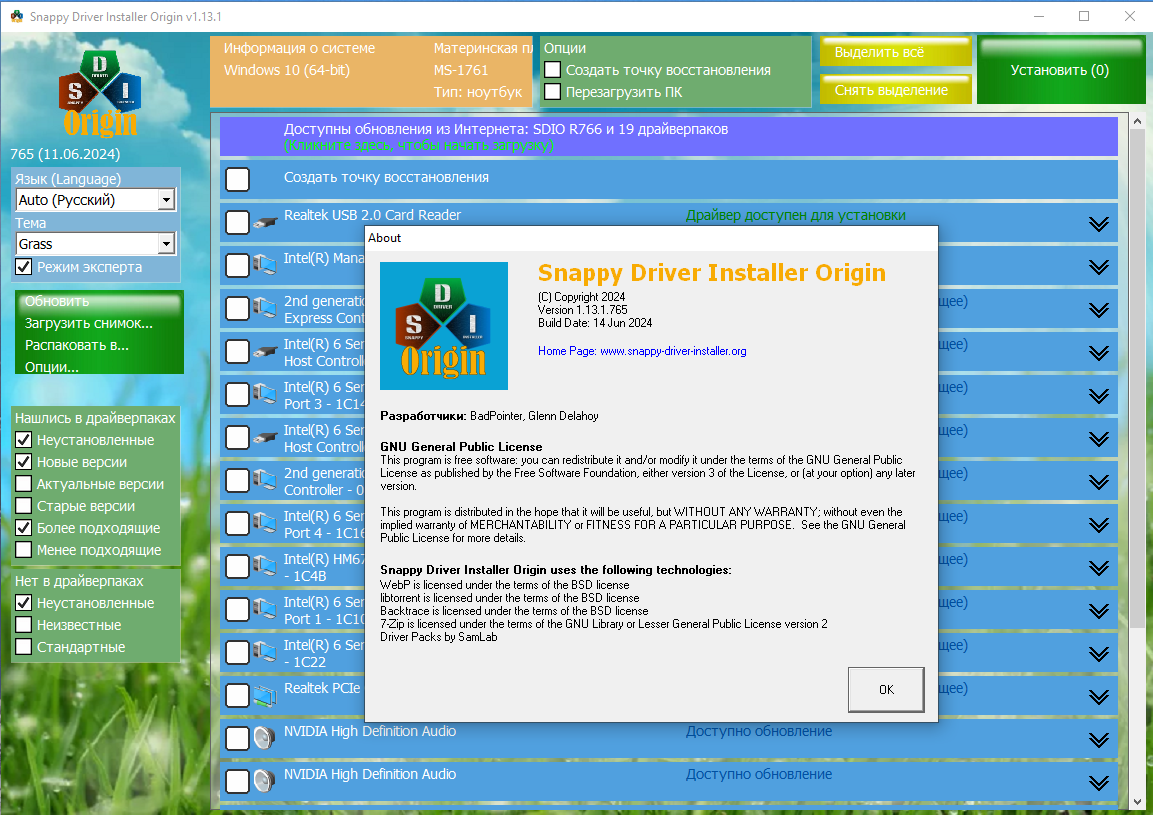
Task: Click the device icon for Port 4 - 1C16 row
Action: 265,523
